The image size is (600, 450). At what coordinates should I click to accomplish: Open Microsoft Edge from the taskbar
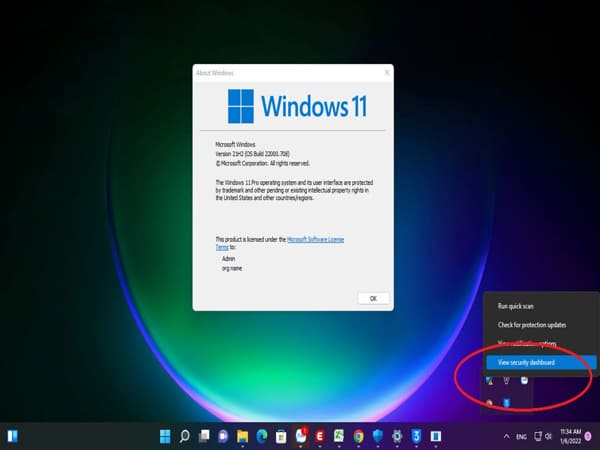[x=261, y=436]
